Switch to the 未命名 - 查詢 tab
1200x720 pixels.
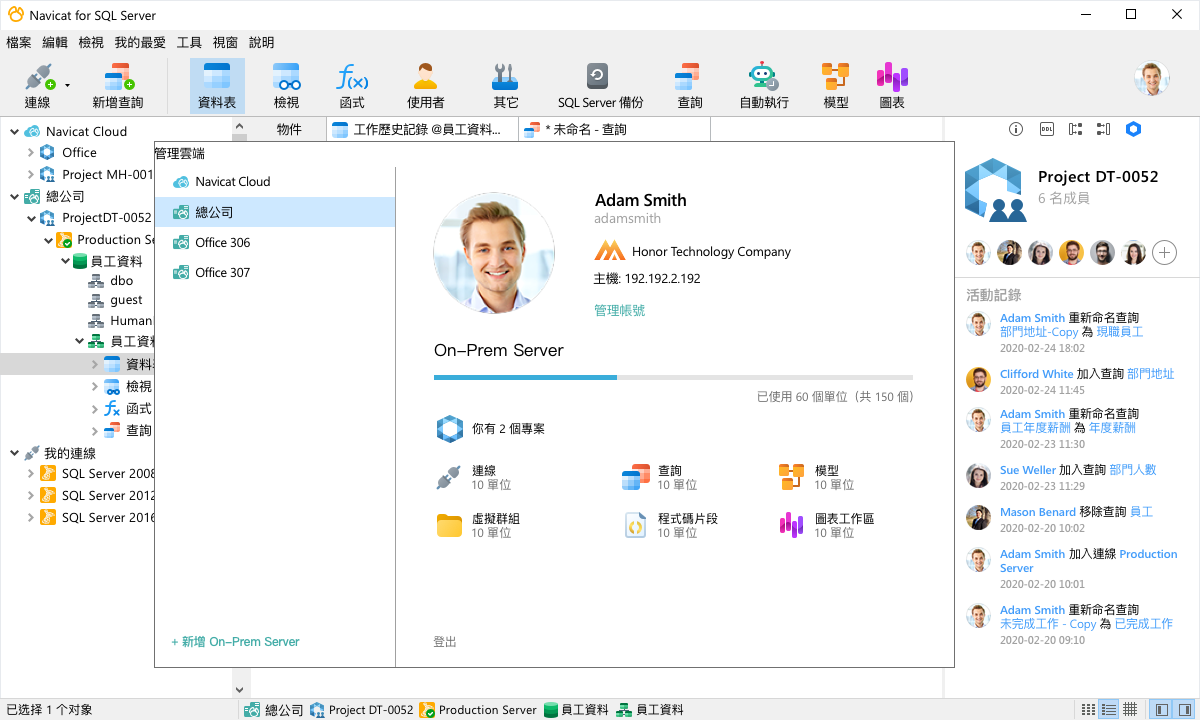coord(614,129)
